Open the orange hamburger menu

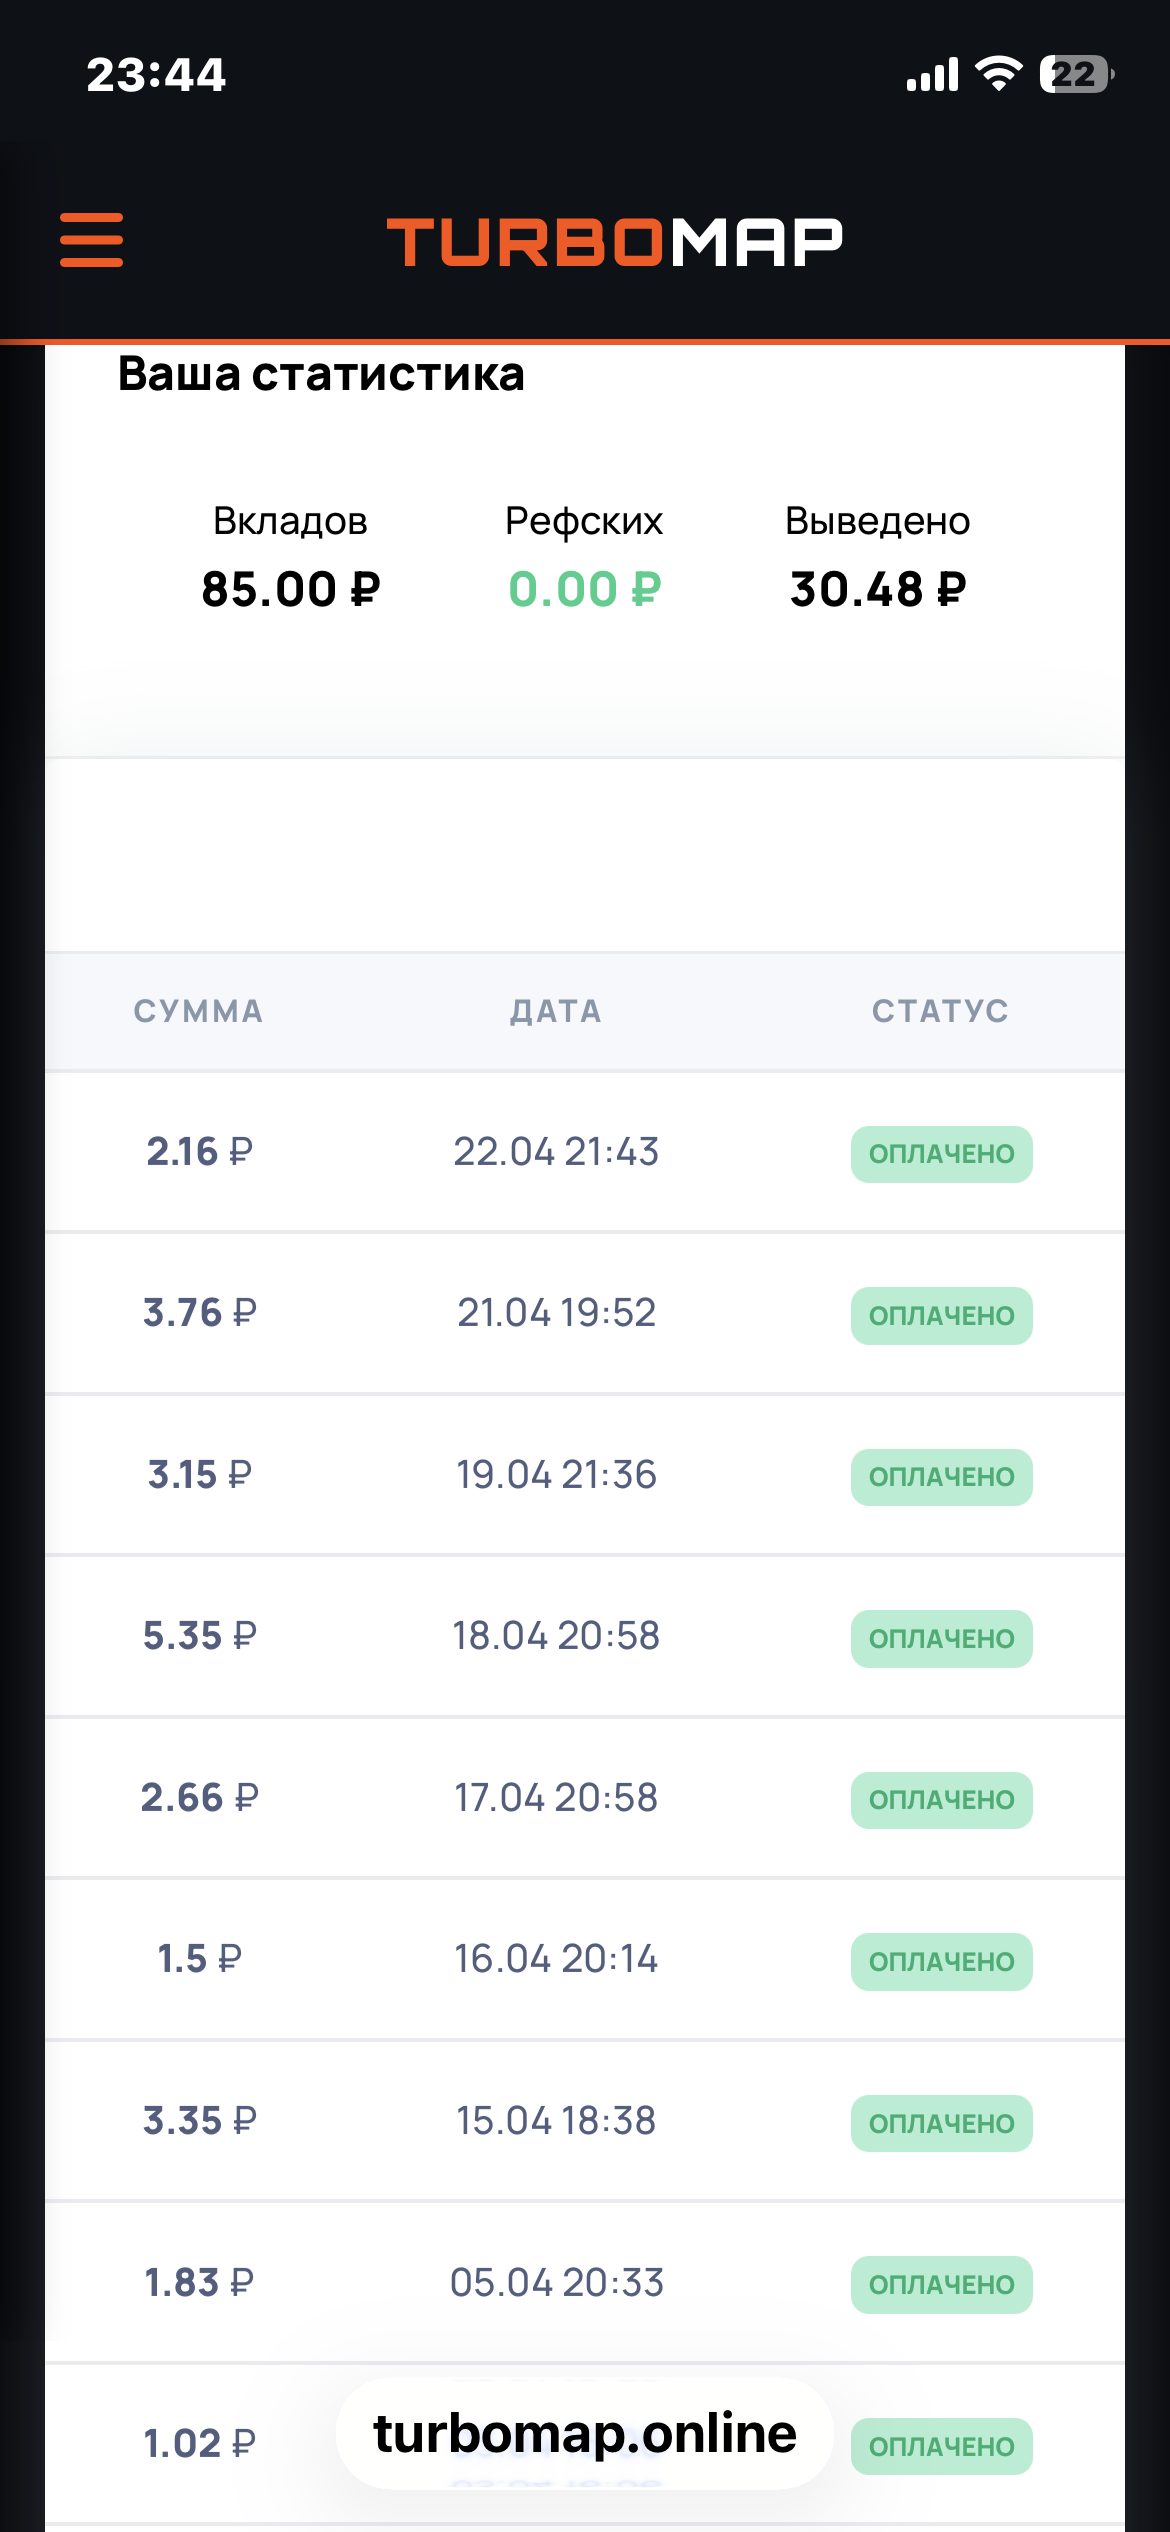(91, 240)
